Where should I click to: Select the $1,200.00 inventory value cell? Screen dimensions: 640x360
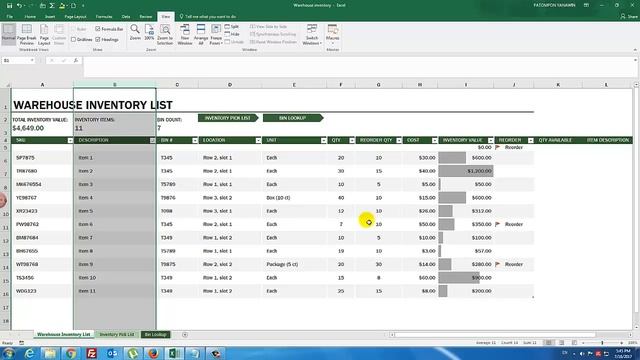tap(466, 171)
